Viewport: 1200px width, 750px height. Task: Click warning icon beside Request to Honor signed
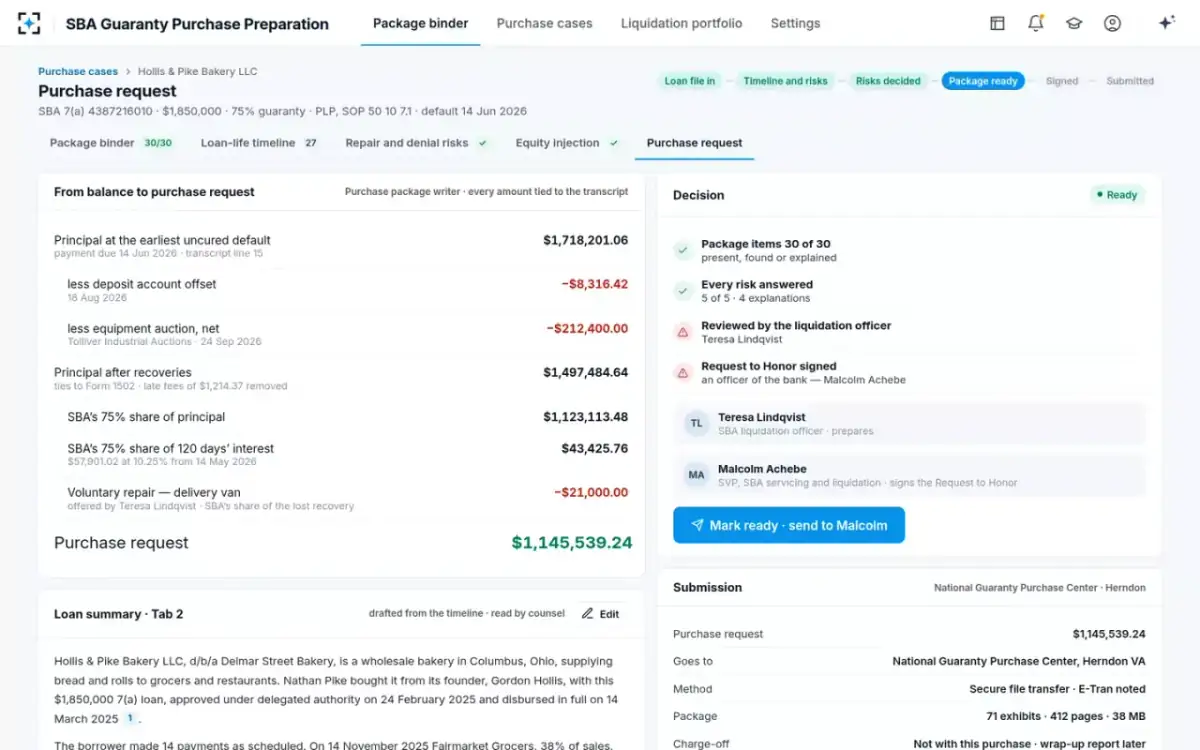[x=683, y=373]
